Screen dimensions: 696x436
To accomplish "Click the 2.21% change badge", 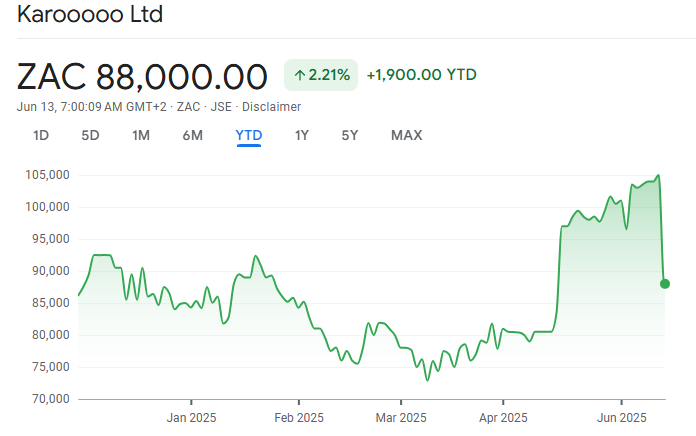I will (x=321, y=75).
